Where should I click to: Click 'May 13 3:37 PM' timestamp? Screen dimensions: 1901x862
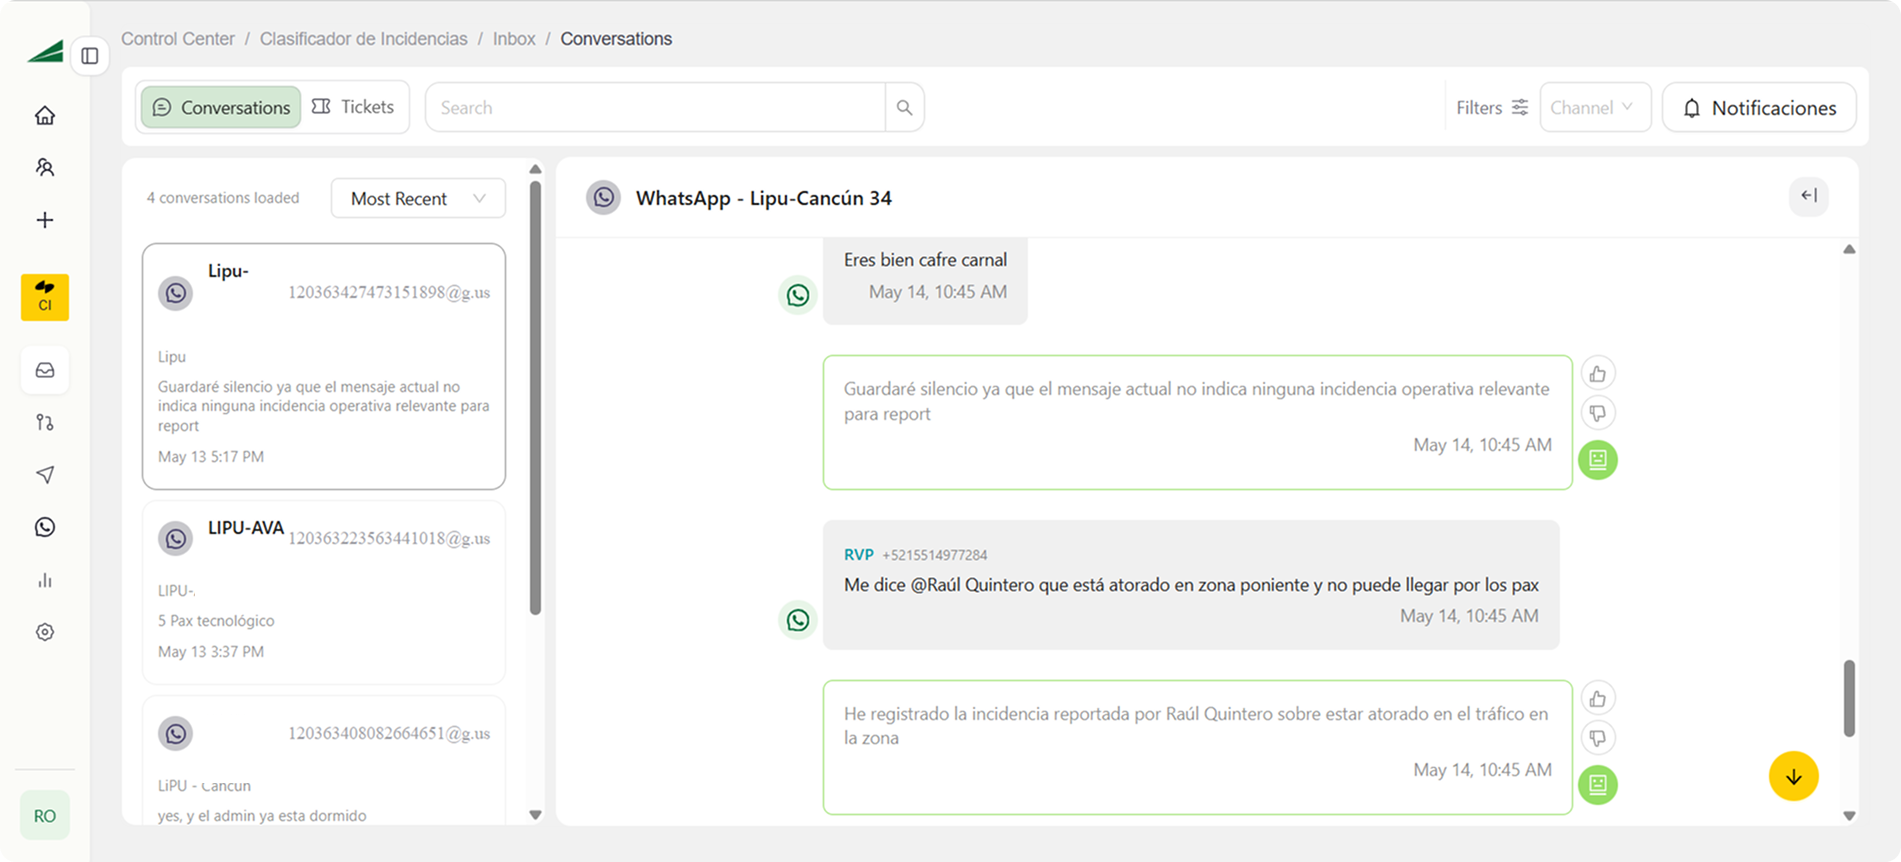point(211,652)
